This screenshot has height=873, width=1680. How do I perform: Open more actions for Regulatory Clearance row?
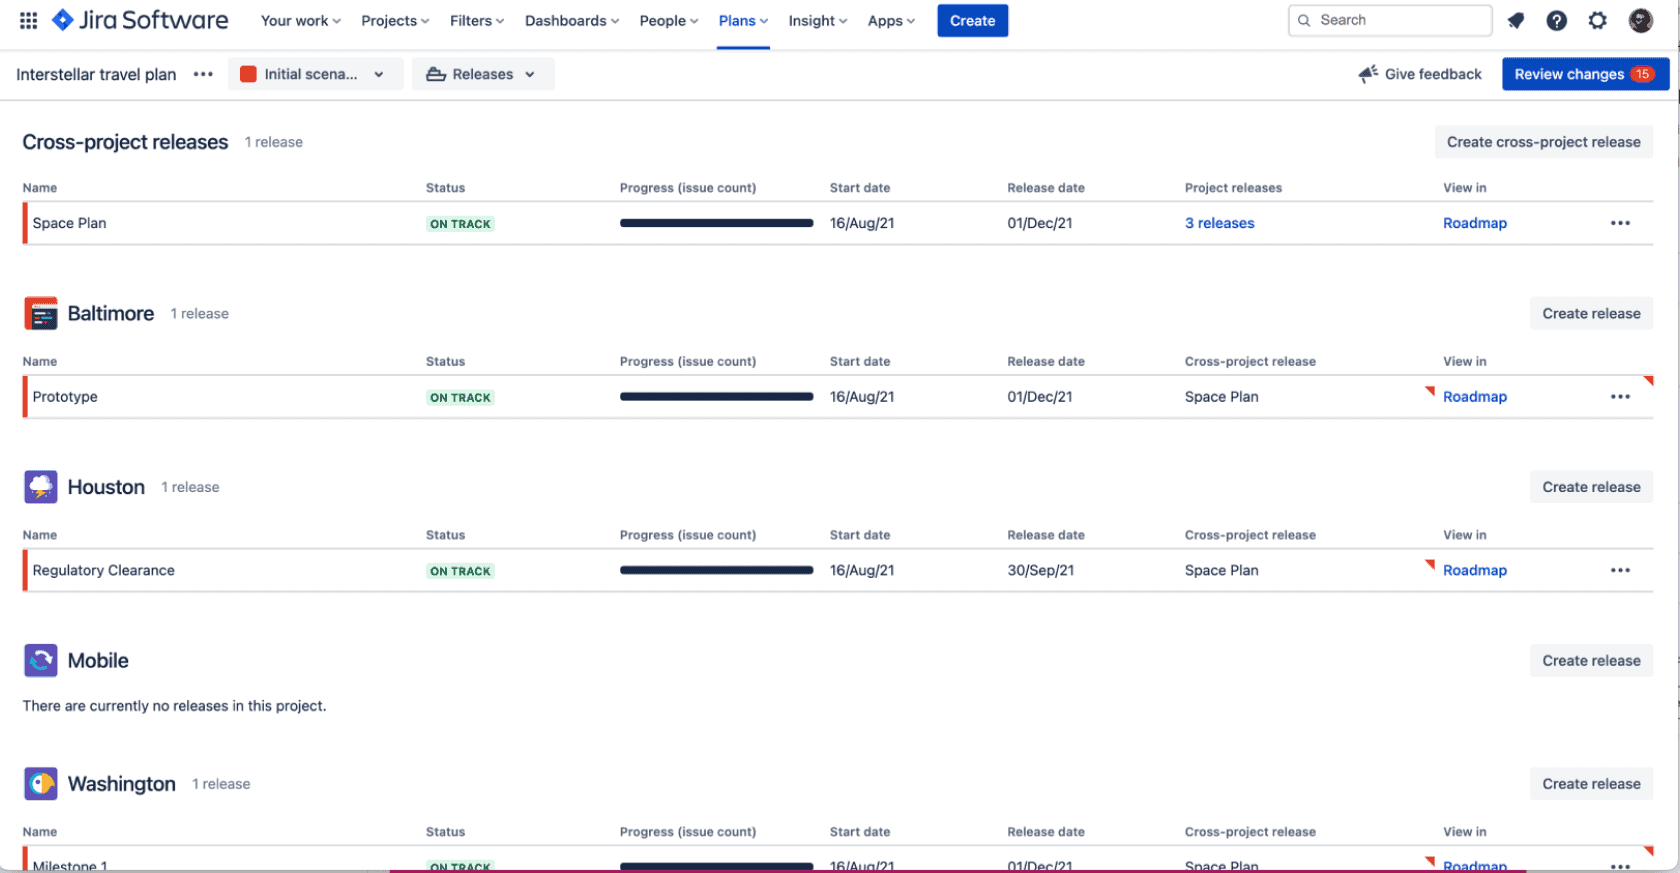coord(1620,570)
